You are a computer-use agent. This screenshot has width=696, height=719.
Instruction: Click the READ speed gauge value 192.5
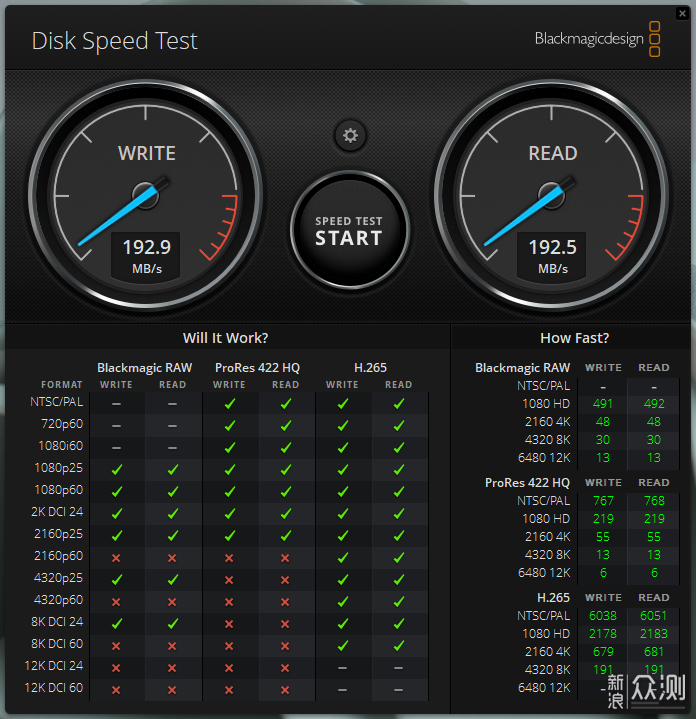pos(552,248)
